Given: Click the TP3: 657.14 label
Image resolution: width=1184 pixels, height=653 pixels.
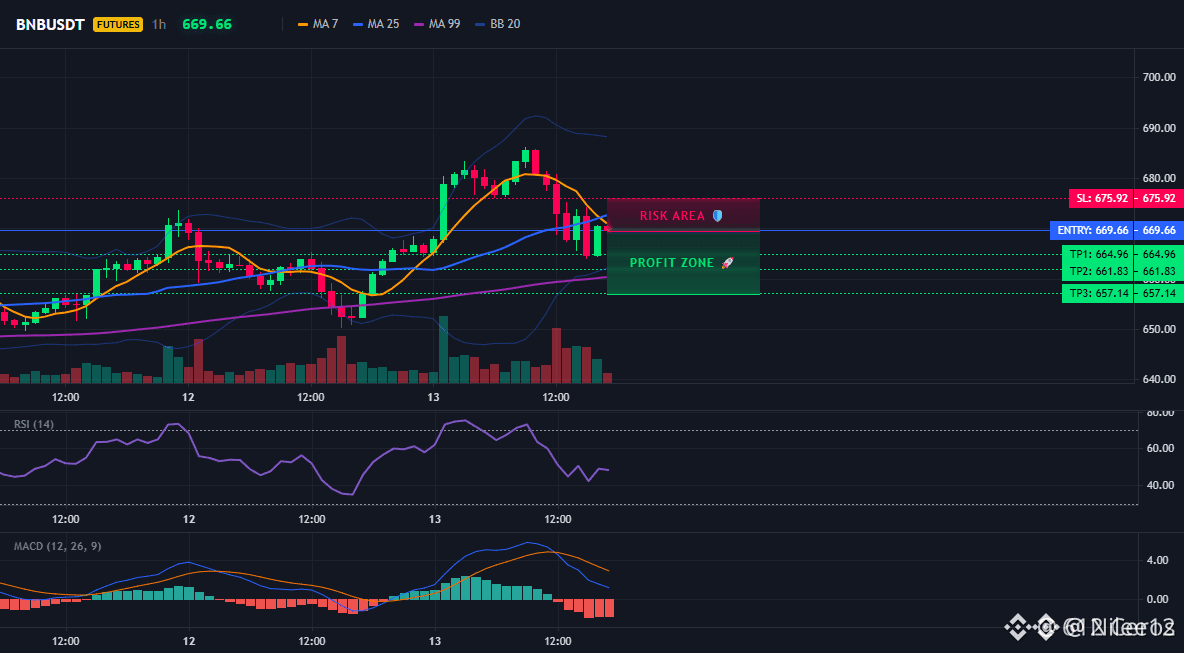Looking at the screenshot, I should 1098,294.
